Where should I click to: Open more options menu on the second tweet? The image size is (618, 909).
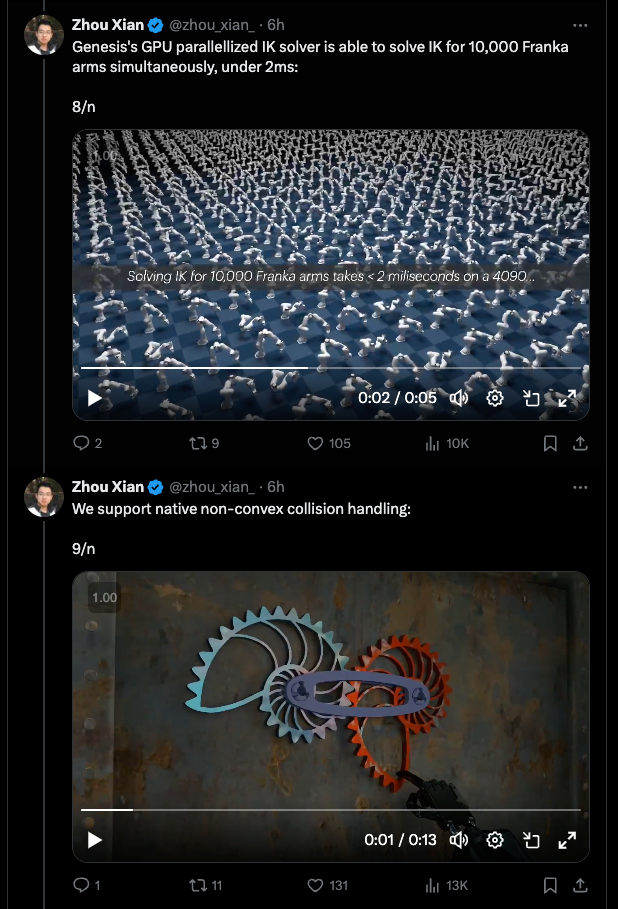580,486
